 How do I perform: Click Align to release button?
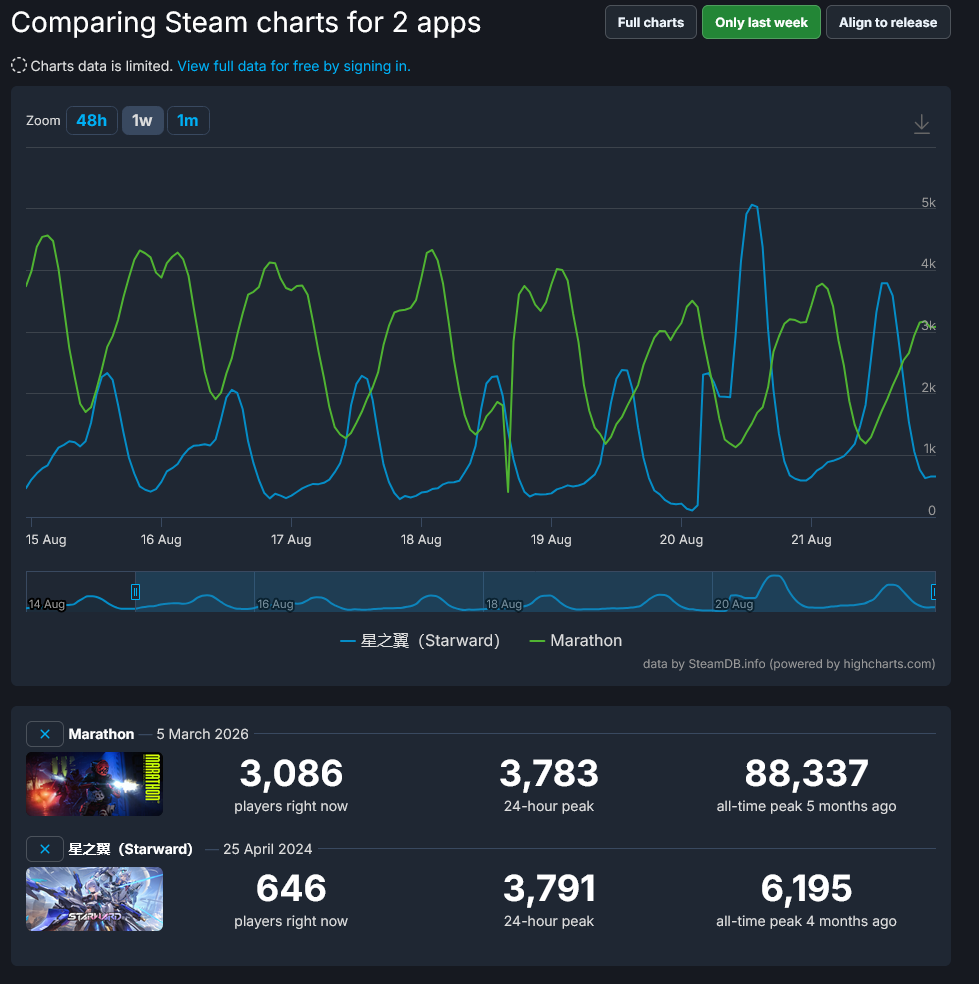888,23
